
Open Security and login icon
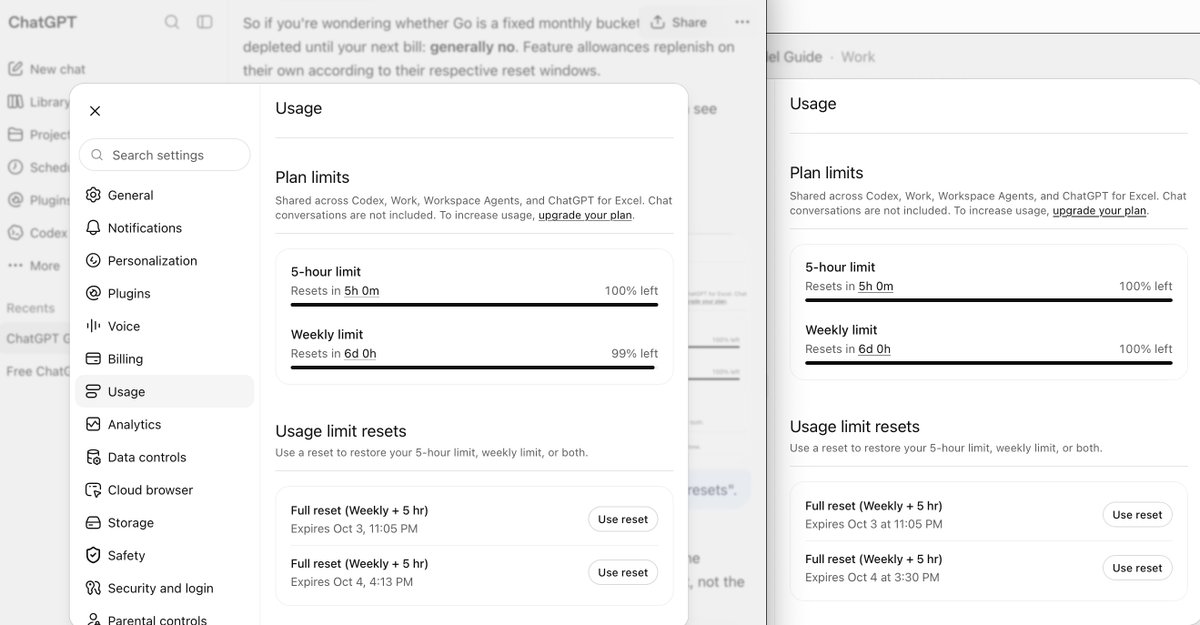[x=93, y=588]
